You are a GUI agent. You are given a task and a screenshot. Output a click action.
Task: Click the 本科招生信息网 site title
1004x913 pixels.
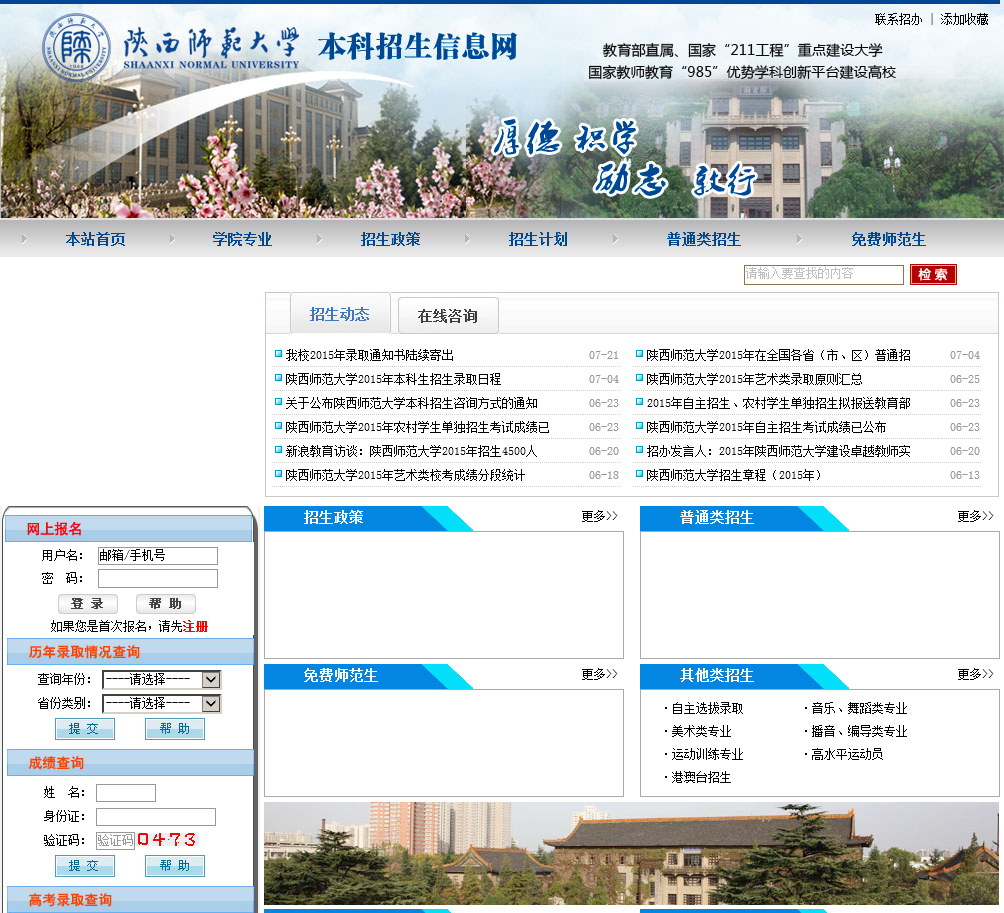pos(417,47)
